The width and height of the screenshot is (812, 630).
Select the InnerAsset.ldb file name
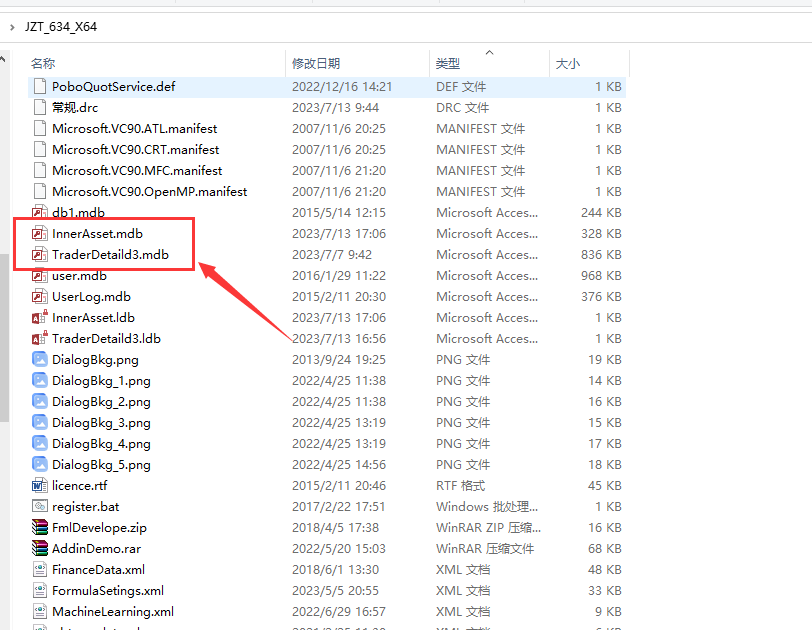[x=93, y=317]
